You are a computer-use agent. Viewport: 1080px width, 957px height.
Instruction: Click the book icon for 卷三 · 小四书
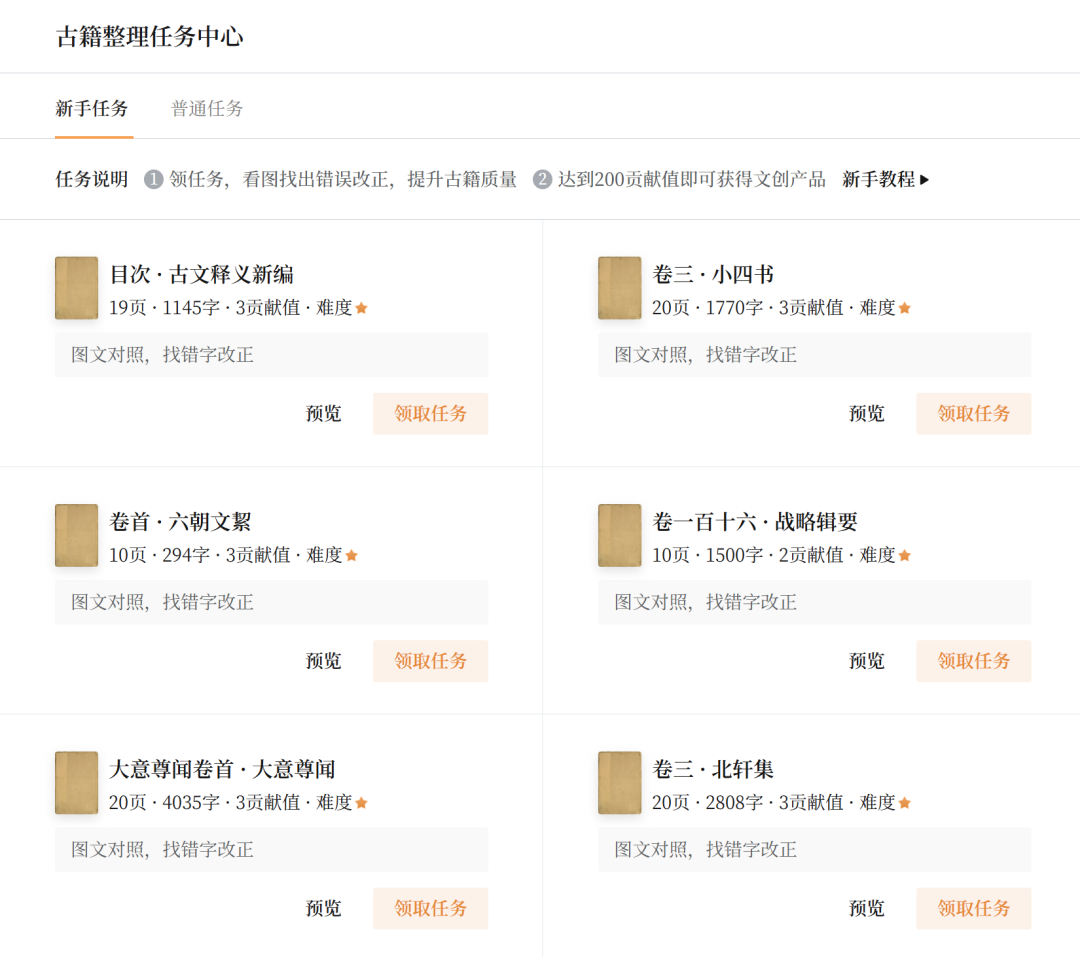[x=619, y=288]
